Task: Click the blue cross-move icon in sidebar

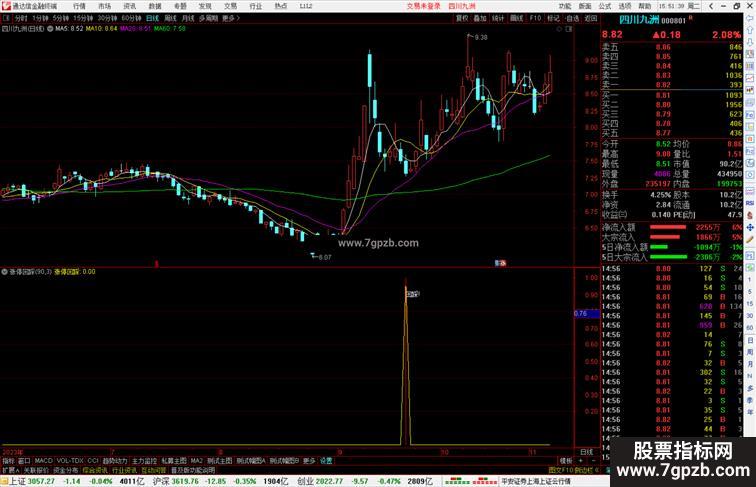Action: pos(750,227)
